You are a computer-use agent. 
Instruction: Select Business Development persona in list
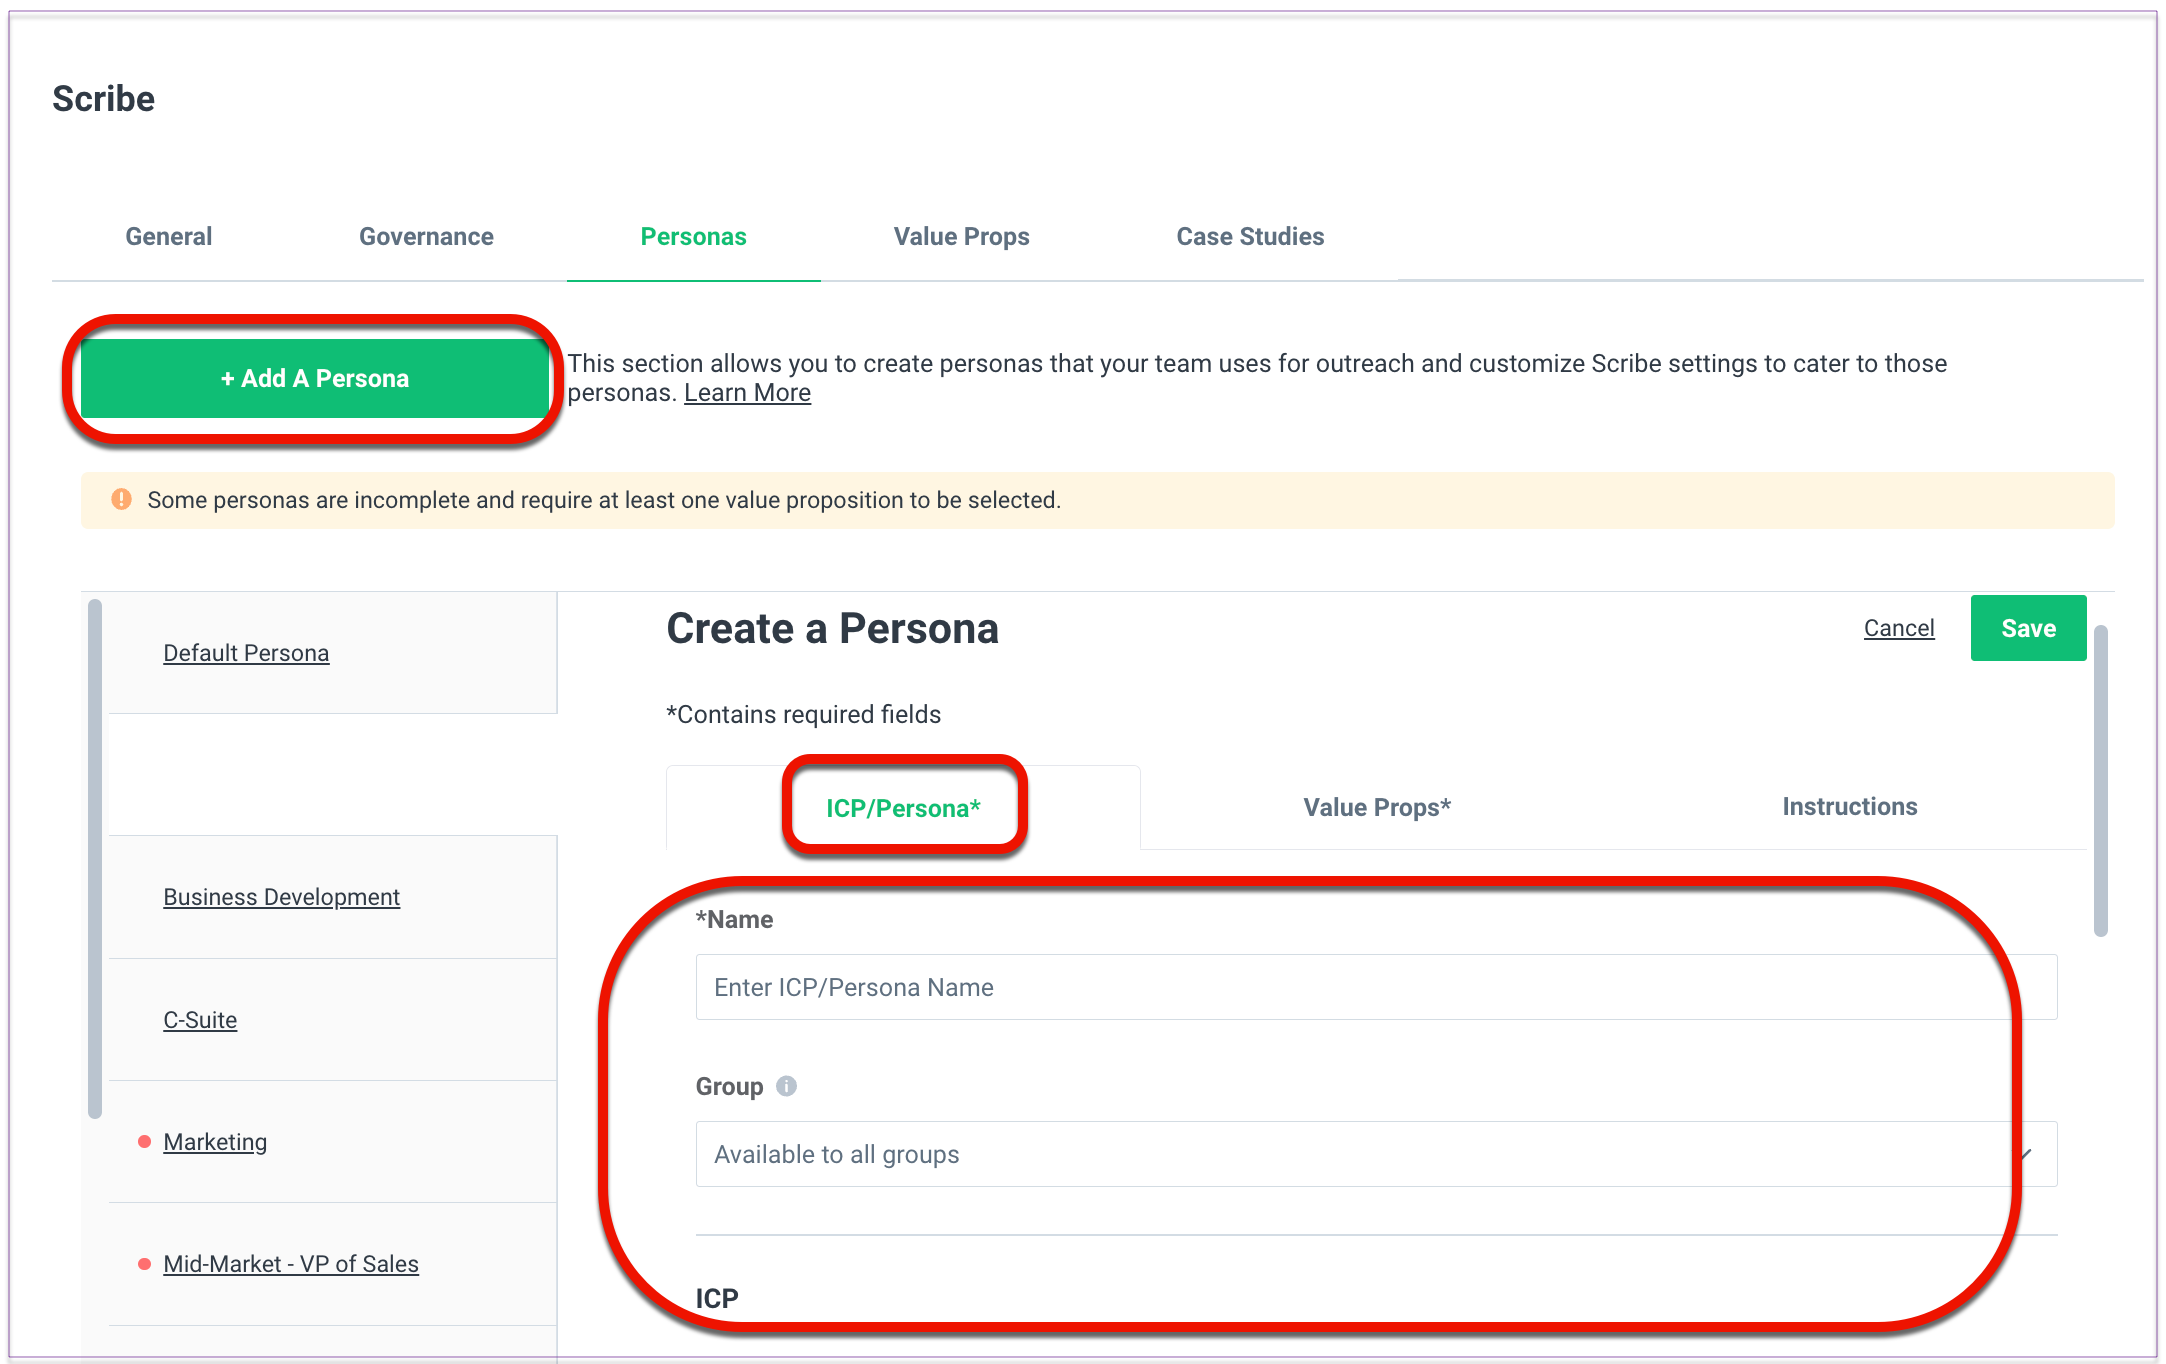pos(281,897)
